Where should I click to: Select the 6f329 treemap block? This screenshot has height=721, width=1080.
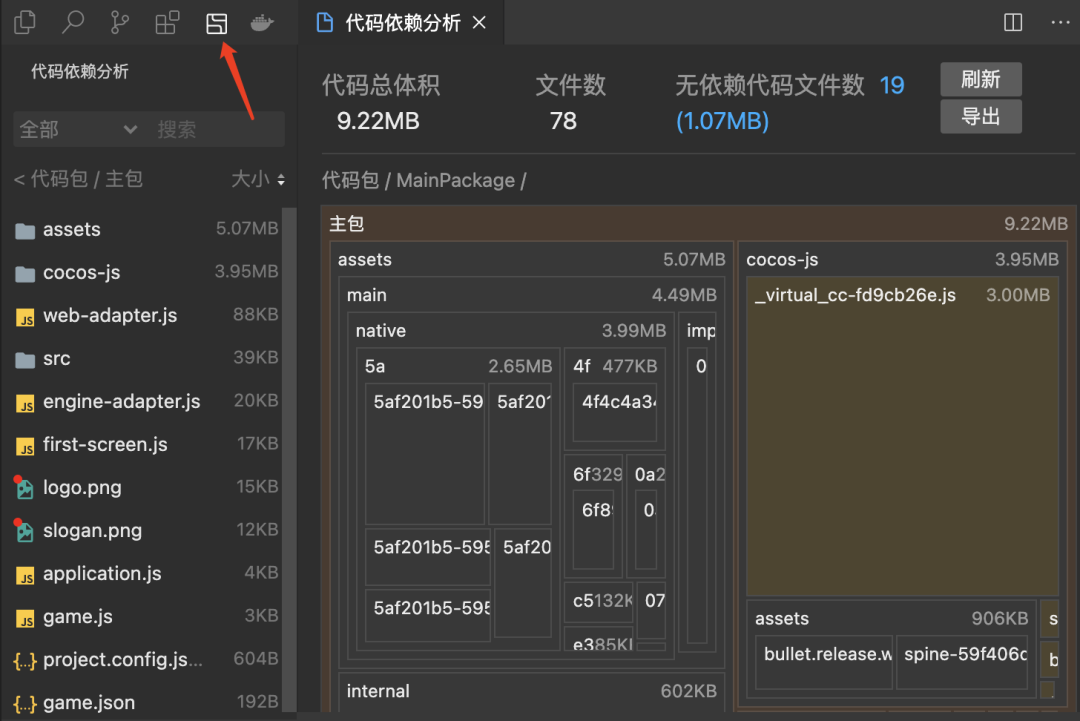[594, 474]
